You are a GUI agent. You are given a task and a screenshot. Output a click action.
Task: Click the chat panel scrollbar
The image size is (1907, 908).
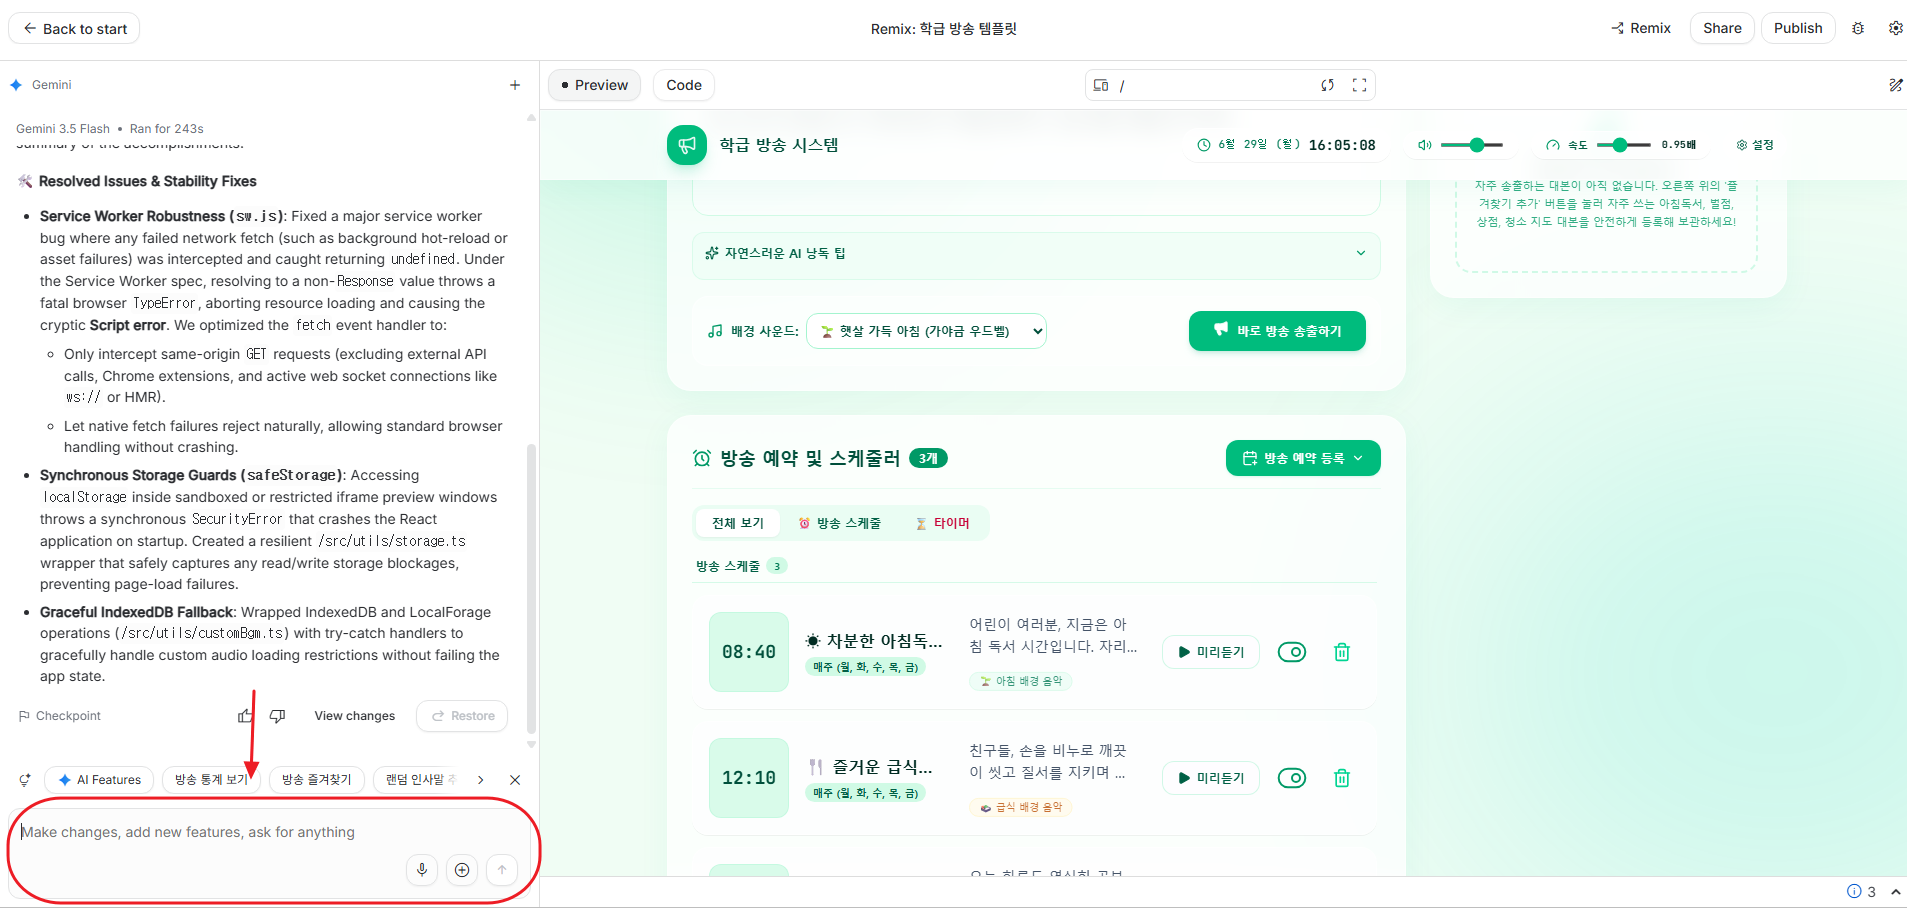point(531,590)
